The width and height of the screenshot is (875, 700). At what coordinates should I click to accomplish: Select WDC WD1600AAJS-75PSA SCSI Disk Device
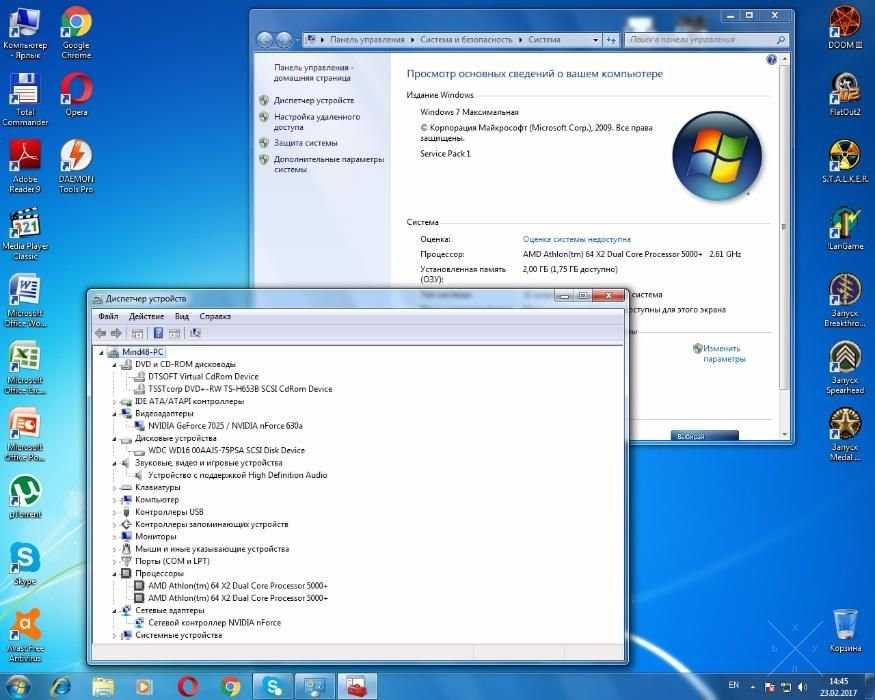pyautogui.click(x=226, y=450)
